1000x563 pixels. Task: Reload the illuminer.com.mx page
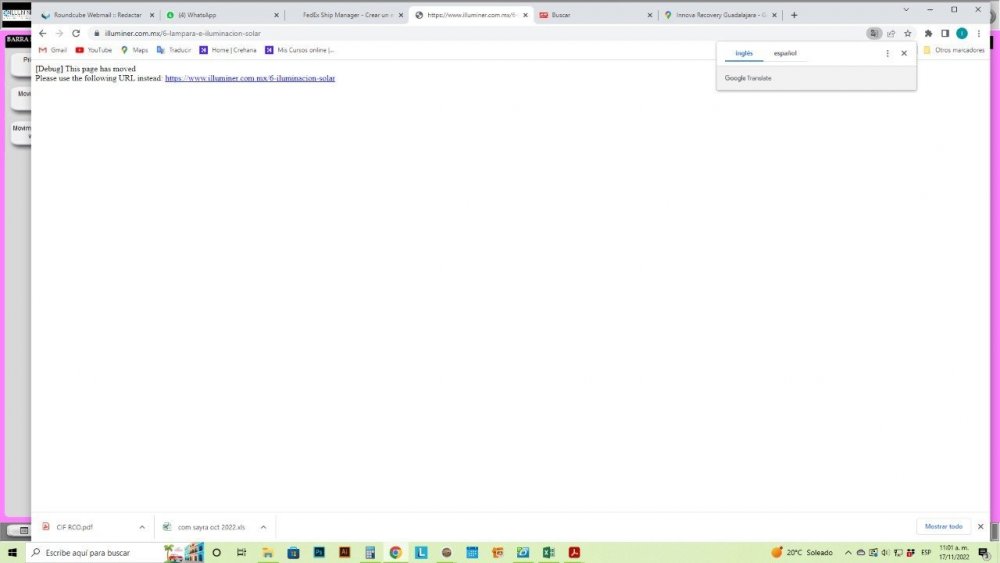tap(76, 33)
